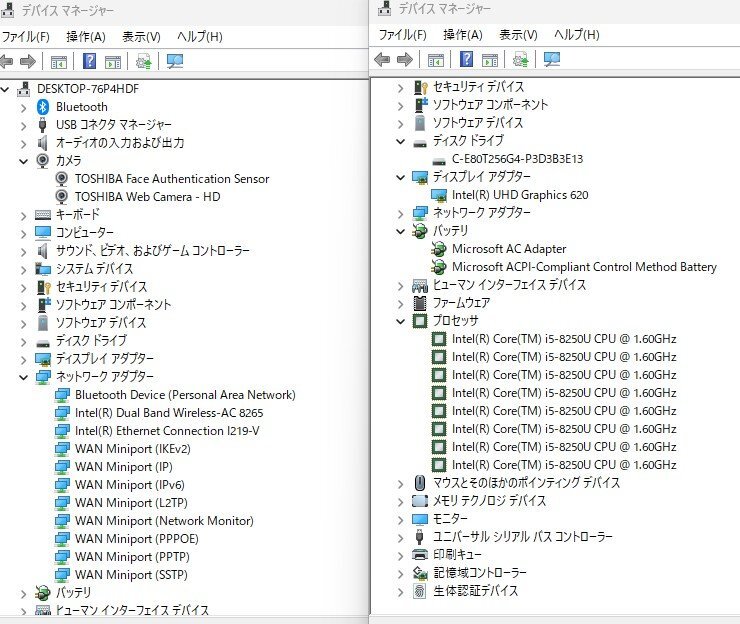Open 操作(A) menu in left window
Viewport: 740px width, 624px height.
point(86,37)
